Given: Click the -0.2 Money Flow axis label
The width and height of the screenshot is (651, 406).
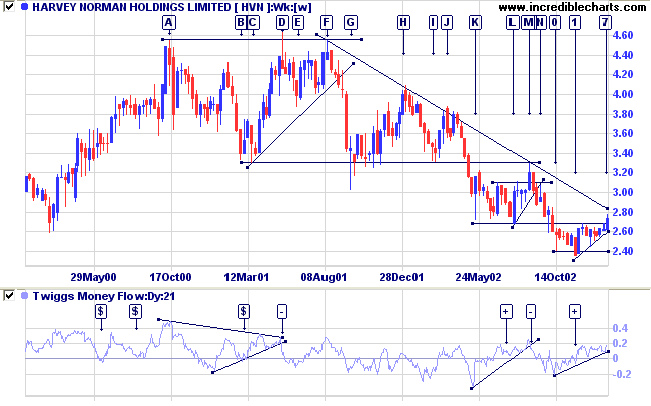Looking at the screenshot, I should point(622,374).
